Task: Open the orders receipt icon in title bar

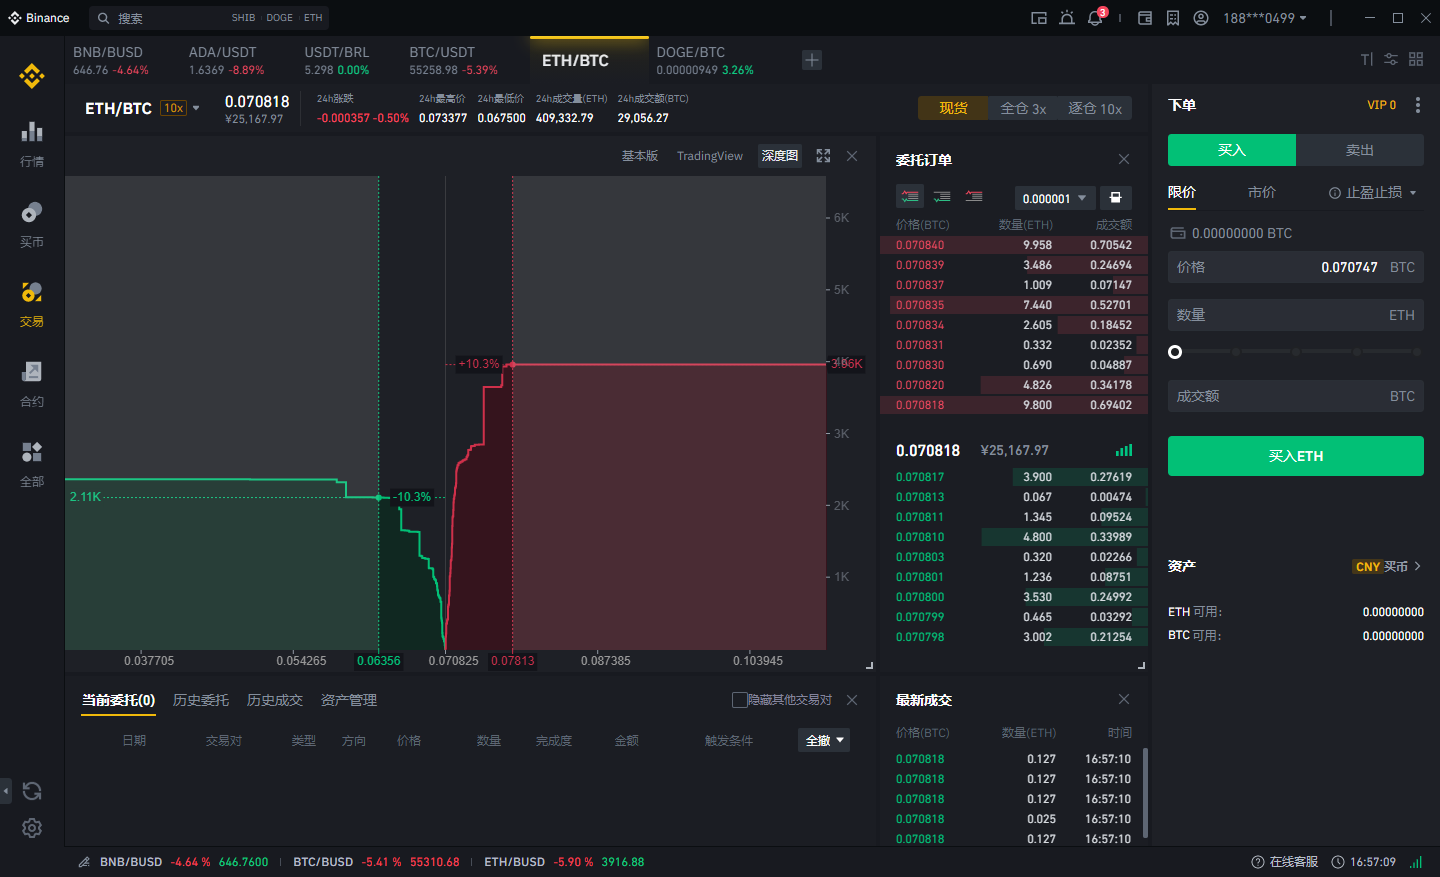Action: click(1173, 18)
